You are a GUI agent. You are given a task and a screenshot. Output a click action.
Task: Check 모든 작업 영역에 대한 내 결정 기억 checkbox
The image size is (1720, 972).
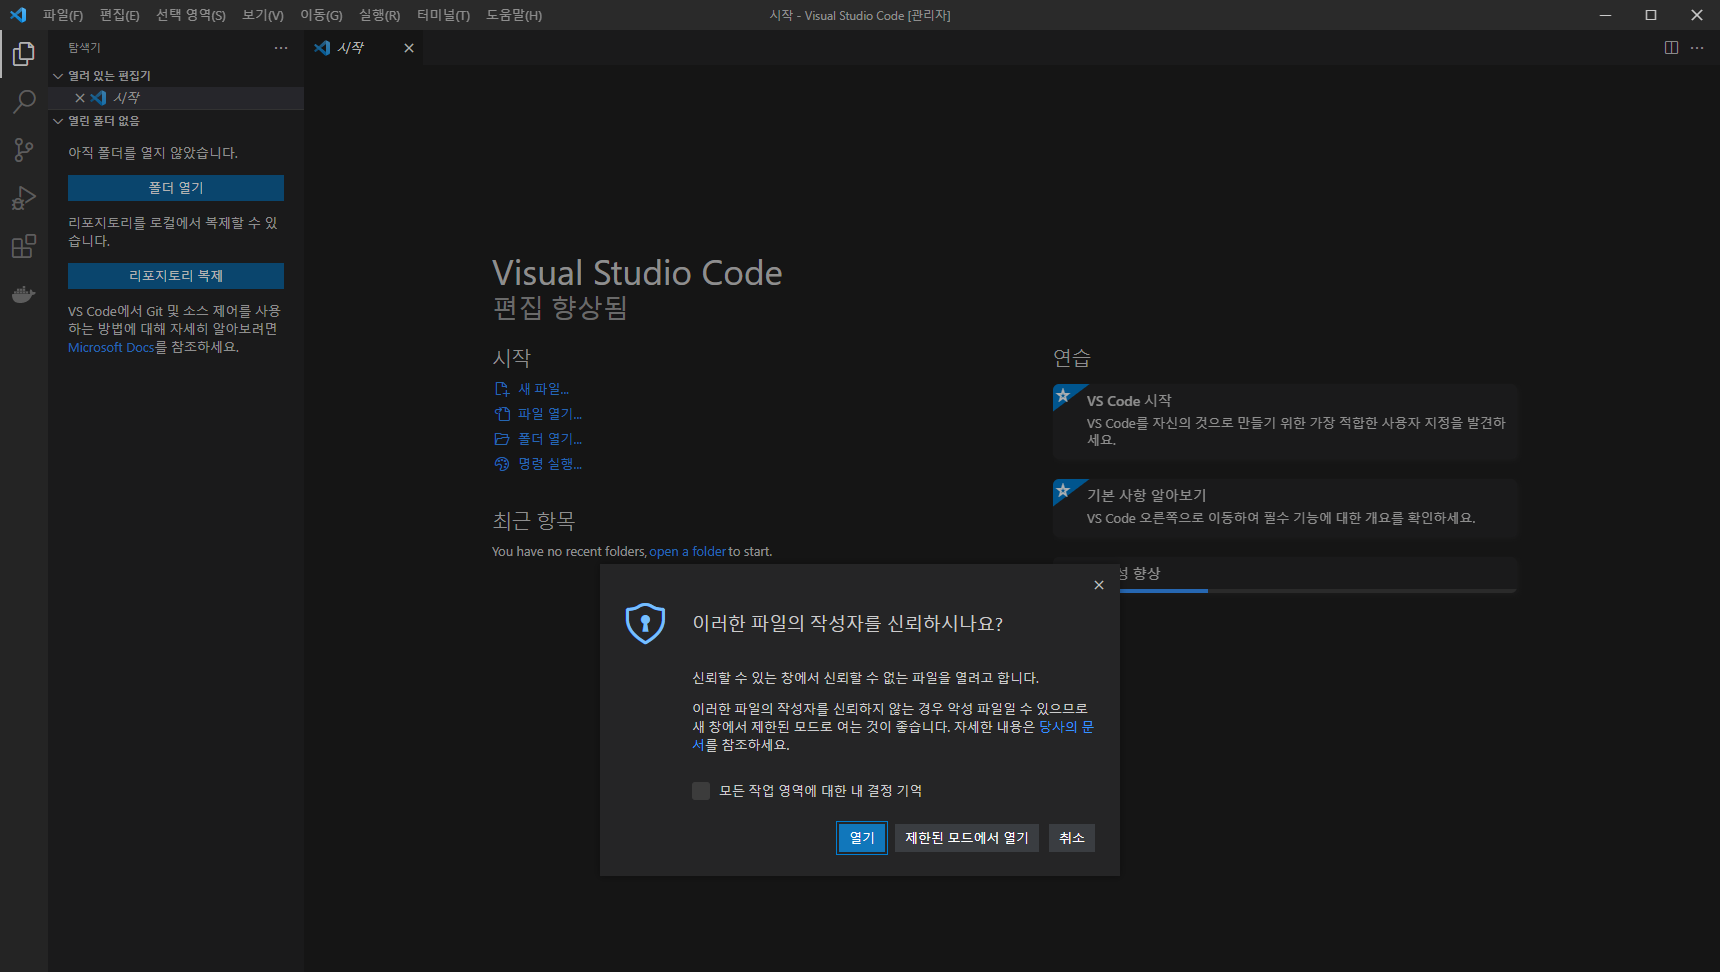coord(701,791)
